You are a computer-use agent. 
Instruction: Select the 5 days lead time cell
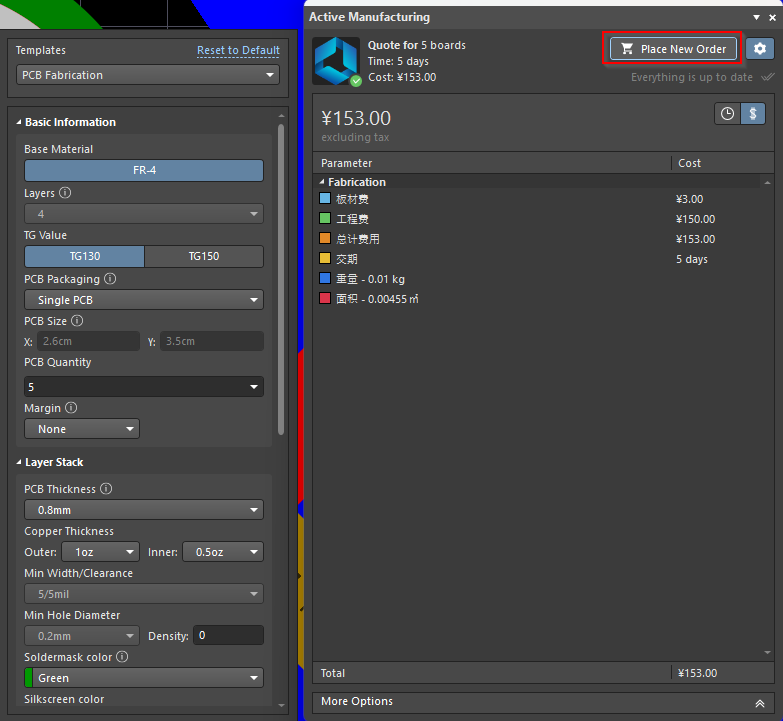click(692, 259)
